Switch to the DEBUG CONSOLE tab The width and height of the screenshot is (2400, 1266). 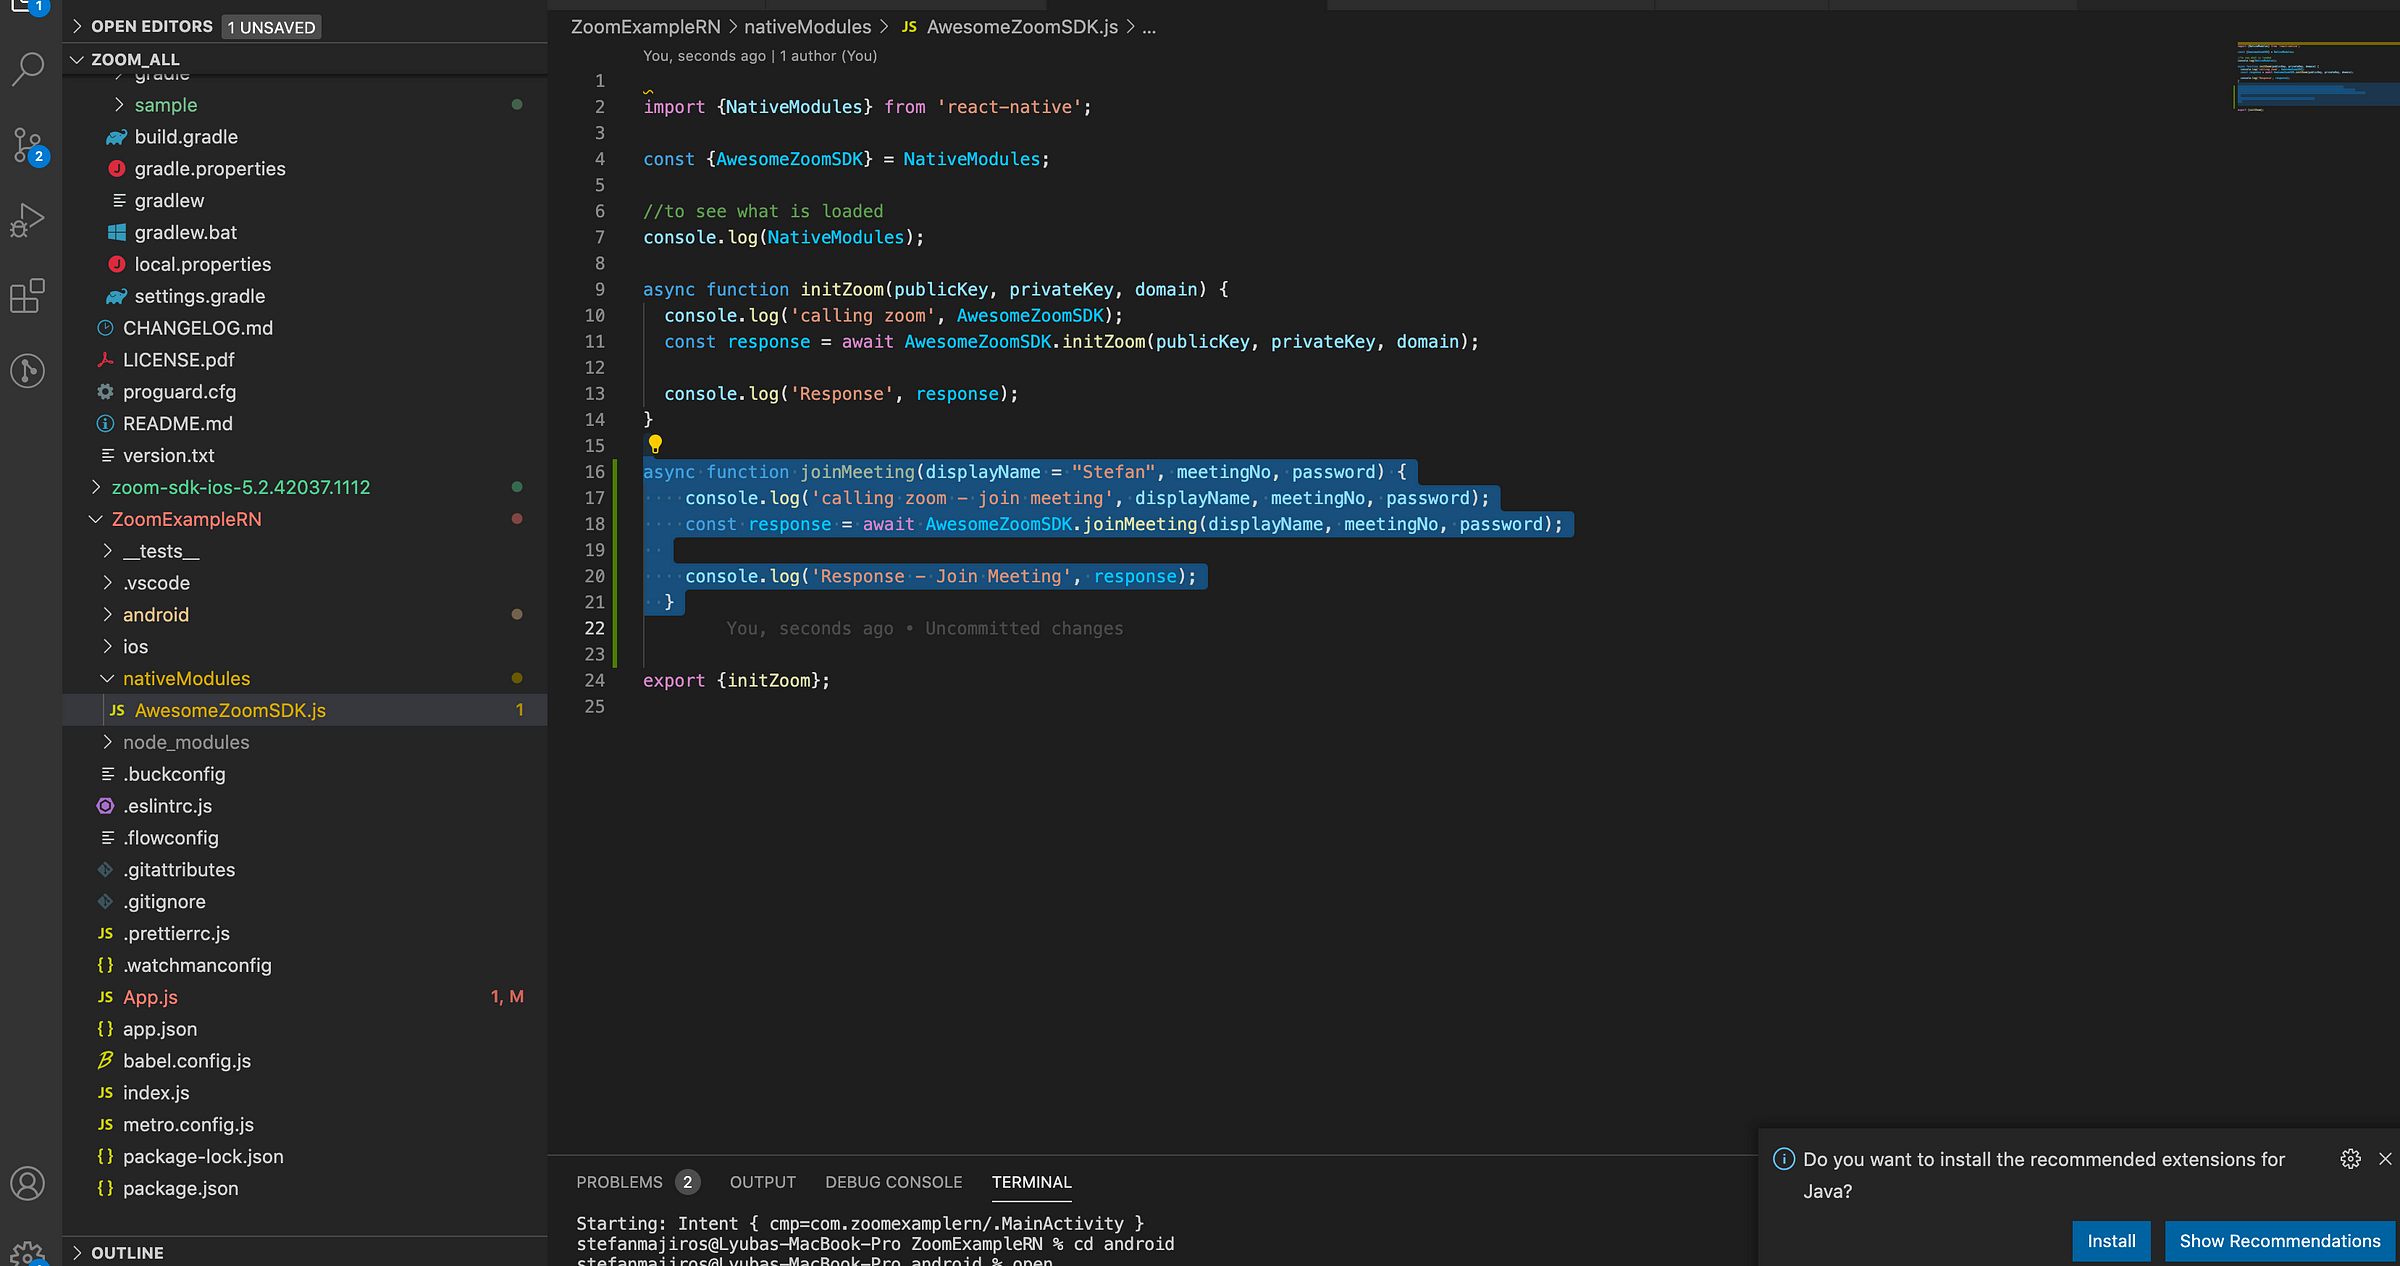(893, 1182)
